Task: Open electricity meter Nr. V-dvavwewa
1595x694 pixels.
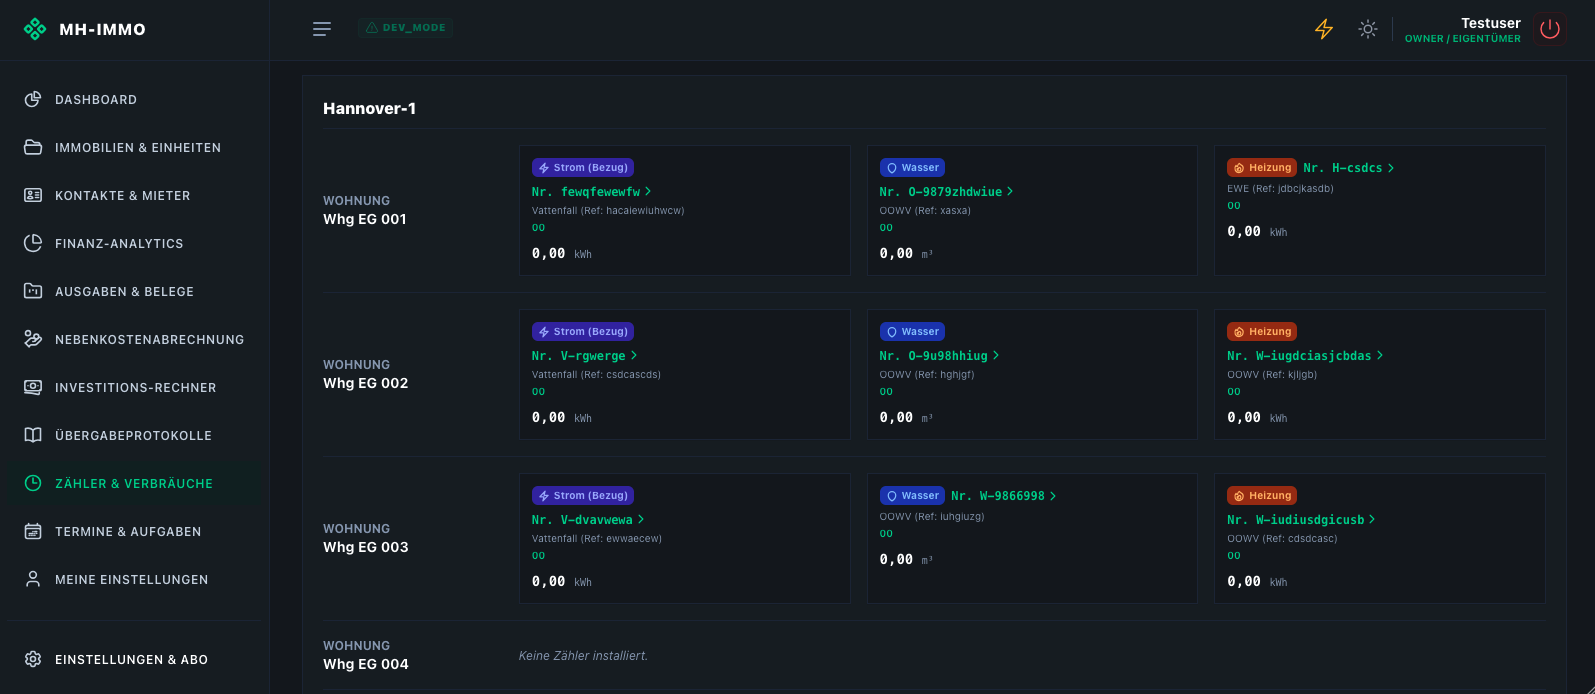Action: tap(588, 520)
